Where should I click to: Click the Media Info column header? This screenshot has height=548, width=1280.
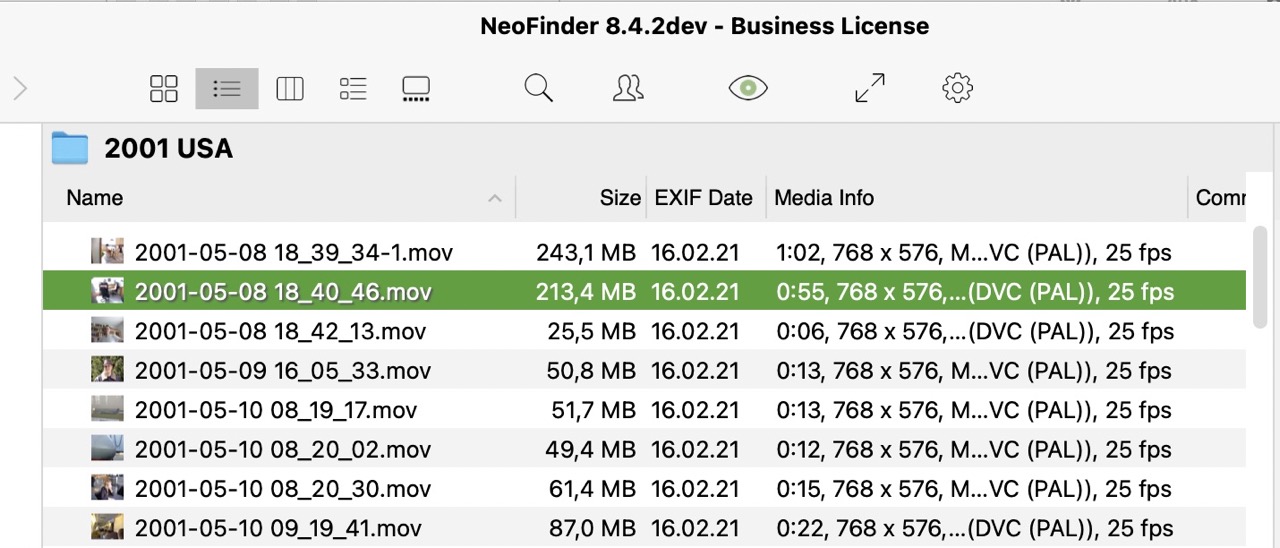[x=824, y=198]
